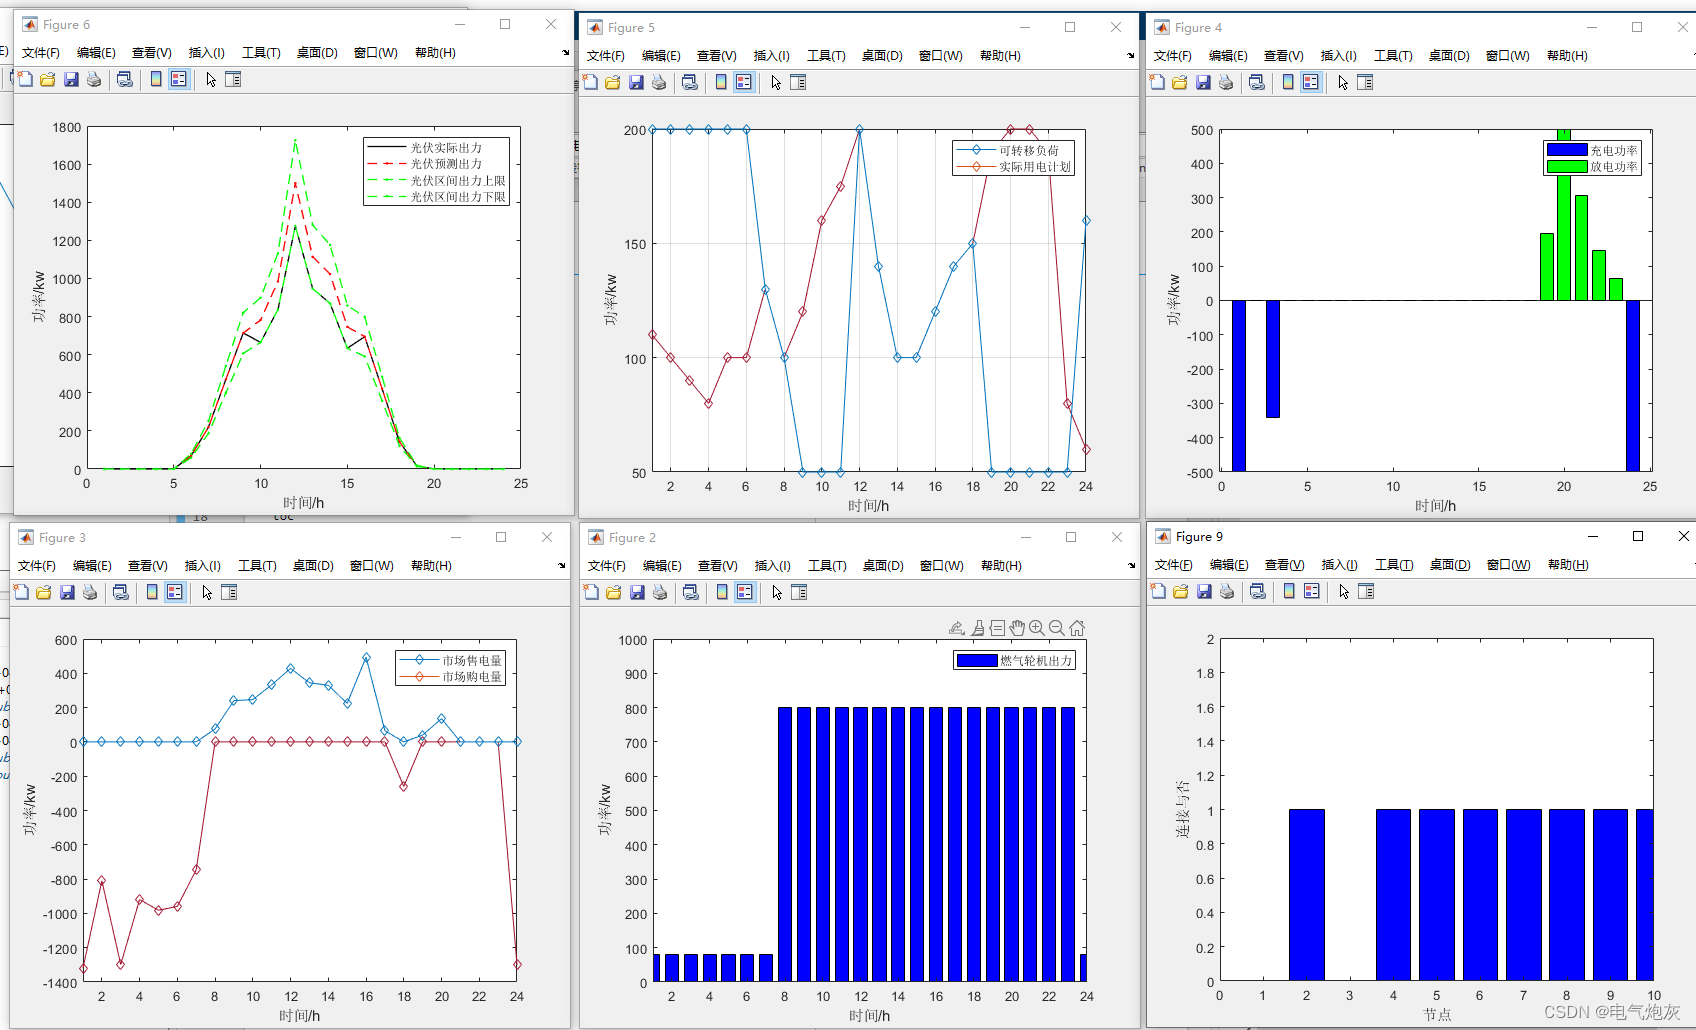Click the 时间/h axis label in Figure 6
This screenshot has width=1696, height=1030.
(303, 503)
